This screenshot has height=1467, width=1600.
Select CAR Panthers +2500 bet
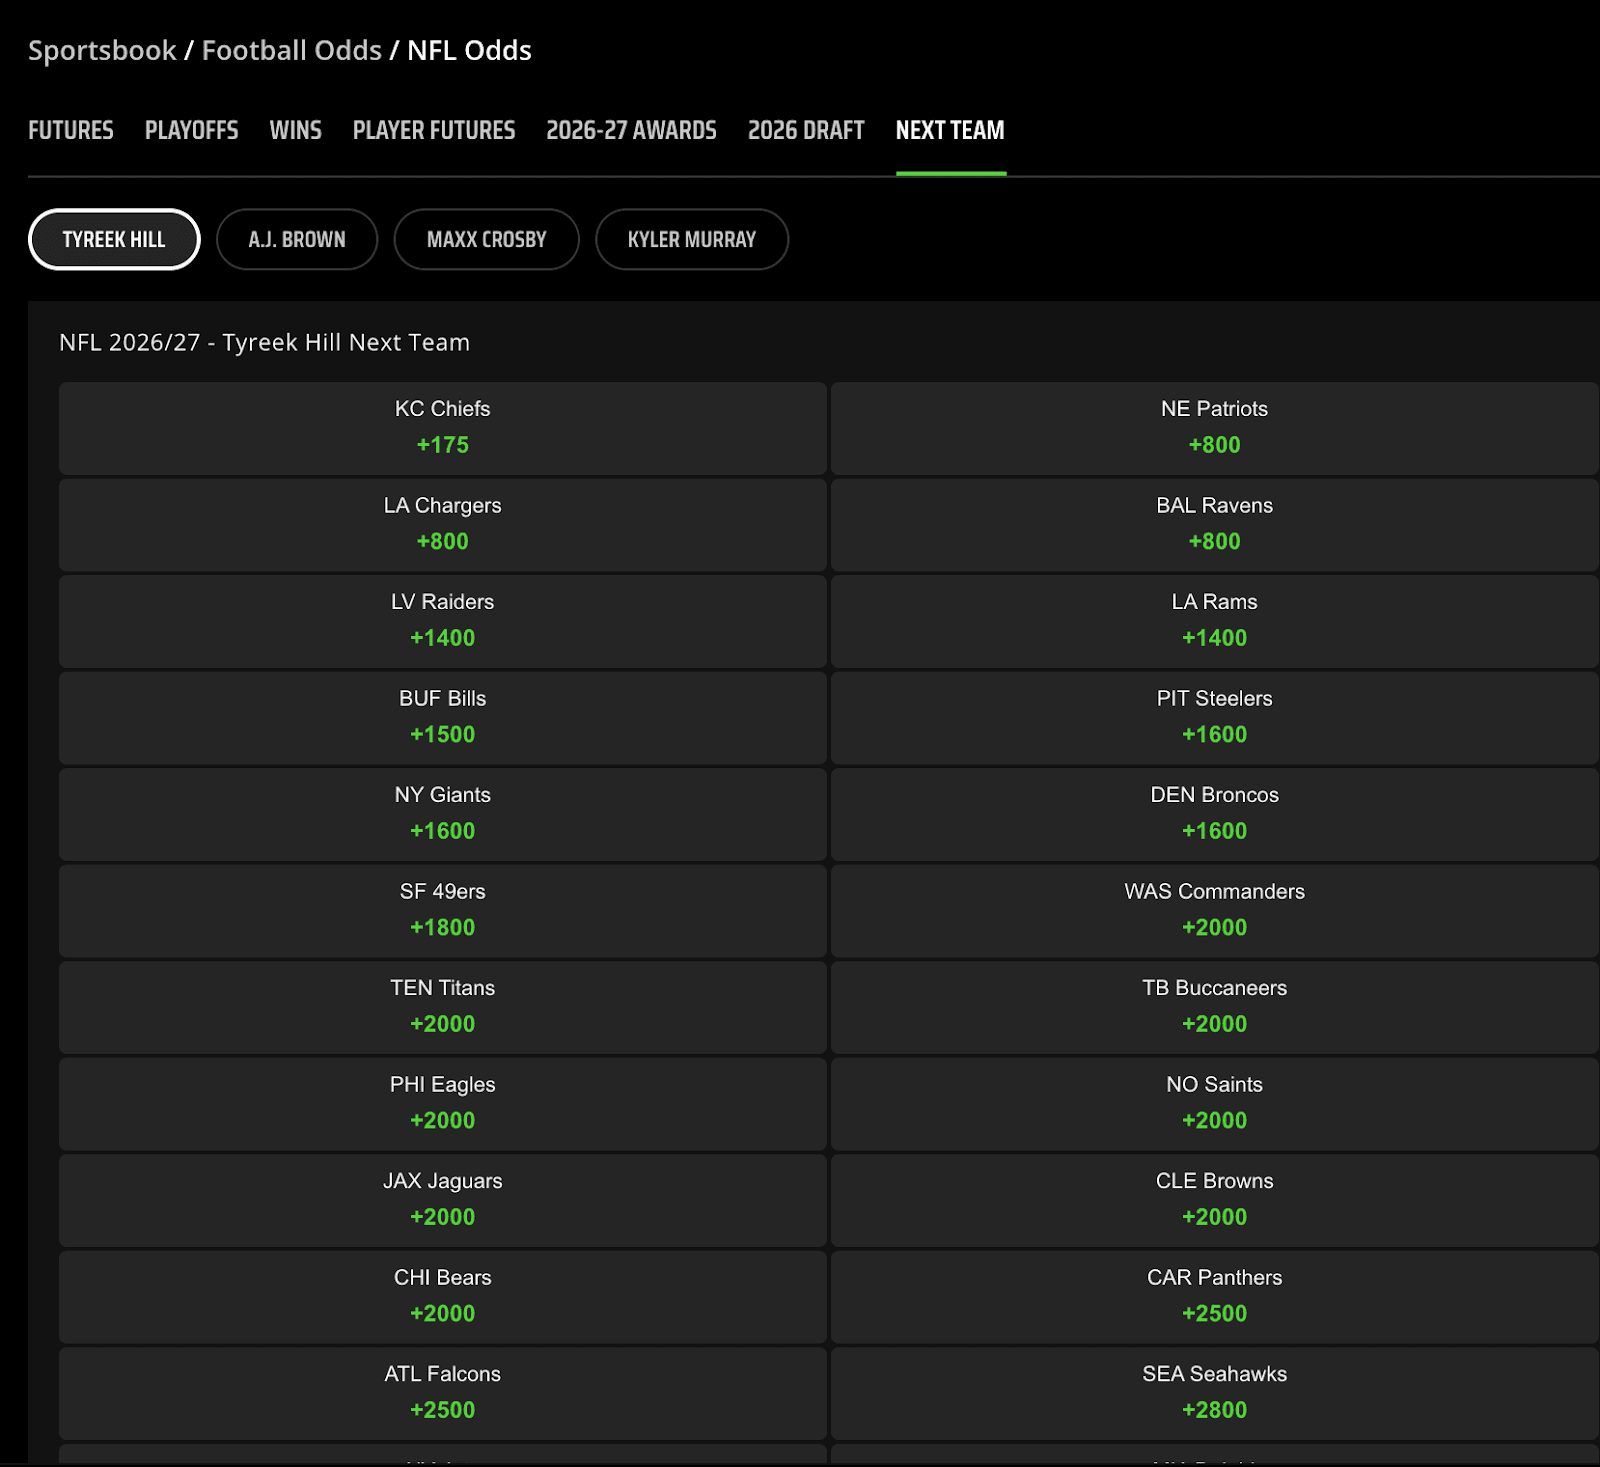[1214, 1297]
